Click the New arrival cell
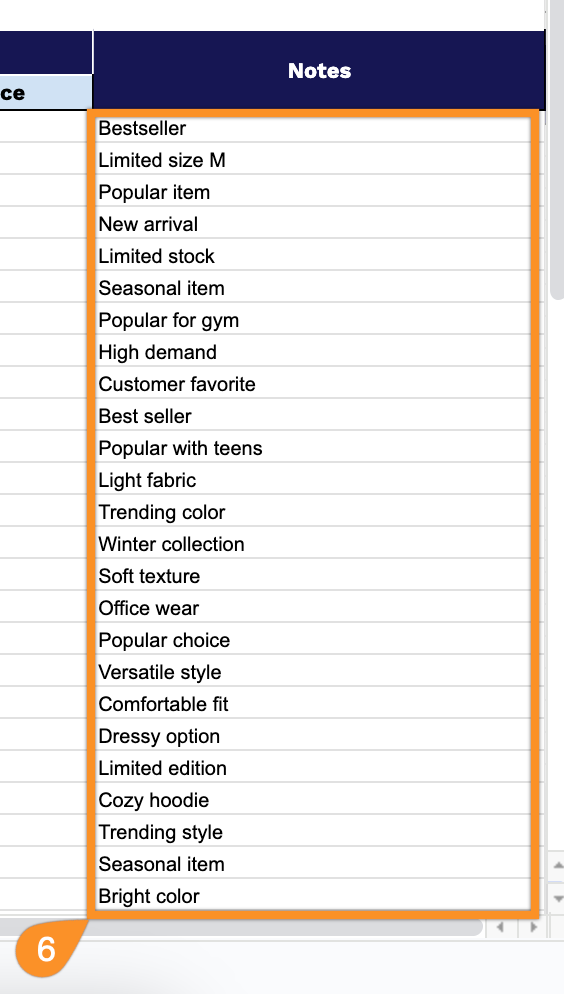 [312, 224]
